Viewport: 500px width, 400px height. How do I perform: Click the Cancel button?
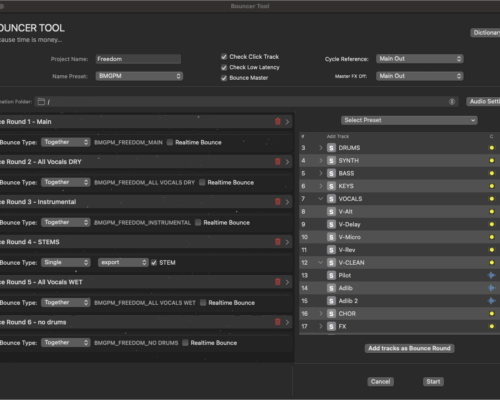[x=380, y=382]
